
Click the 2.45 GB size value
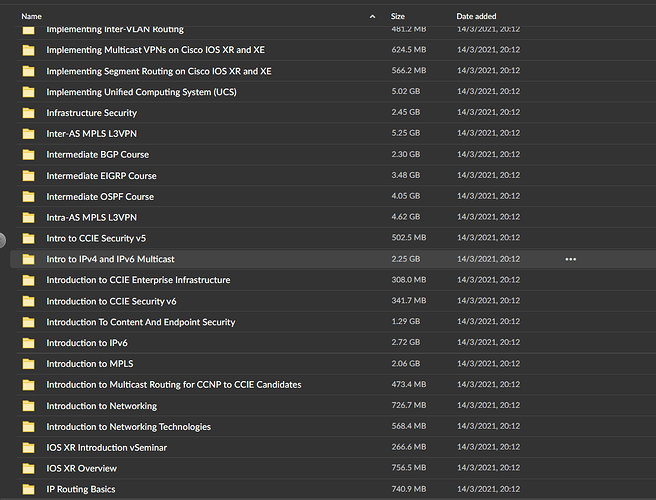[x=406, y=112]
